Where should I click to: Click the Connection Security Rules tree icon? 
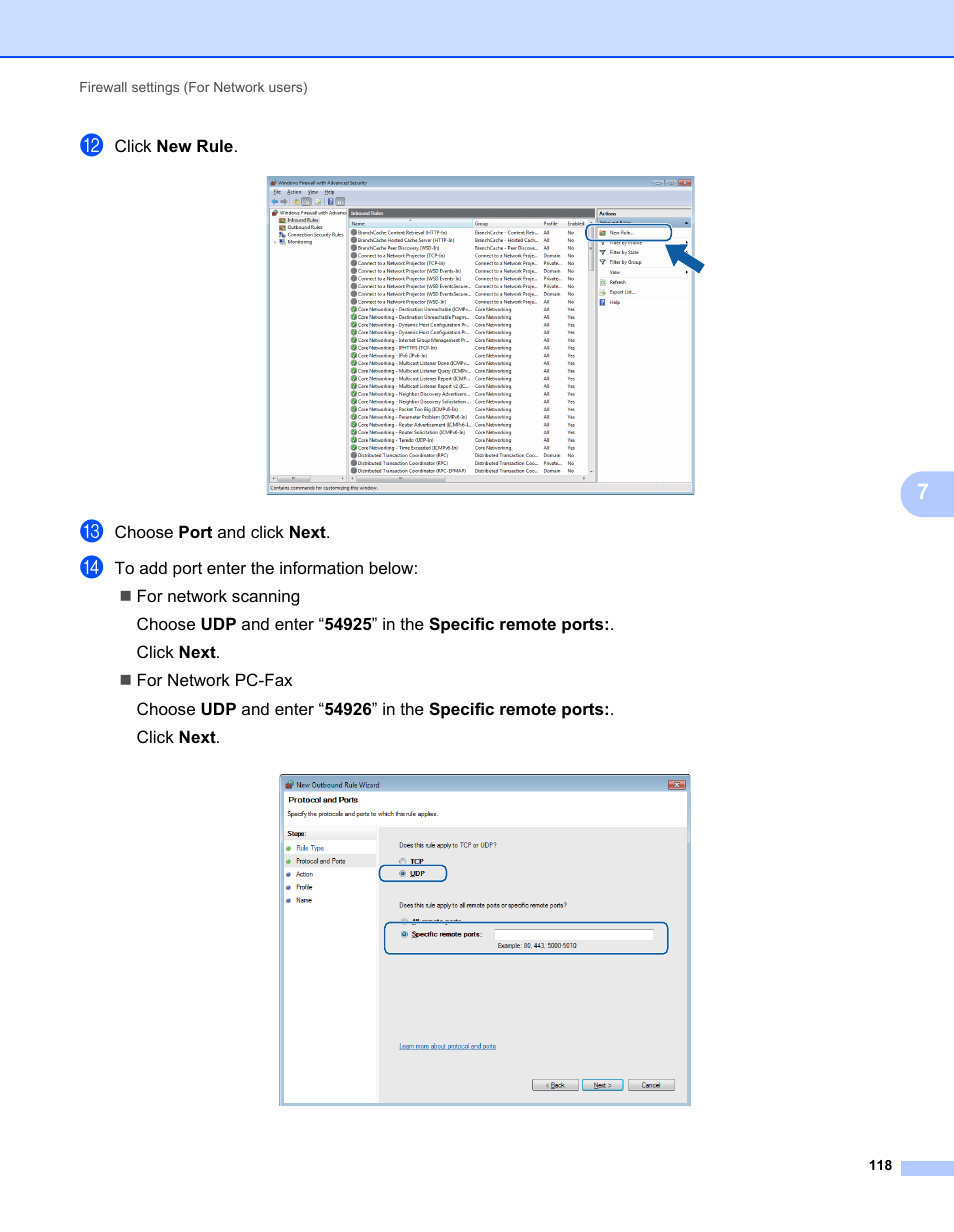coord(282,235)
